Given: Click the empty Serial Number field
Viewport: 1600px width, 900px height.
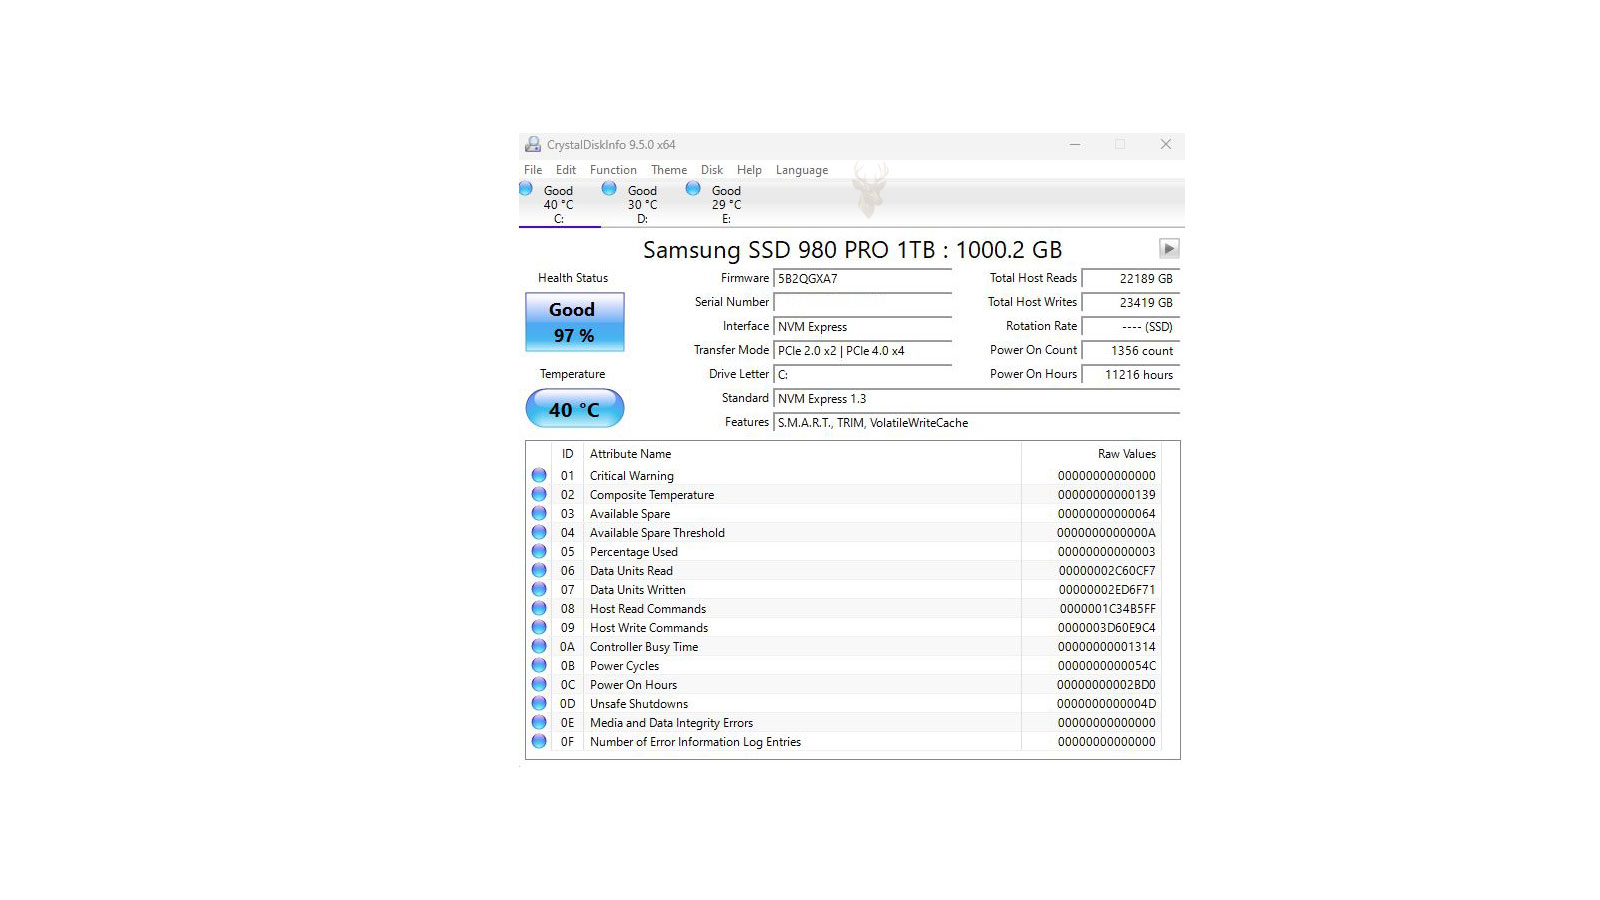Looking at the screenshot, I should 863,303.
